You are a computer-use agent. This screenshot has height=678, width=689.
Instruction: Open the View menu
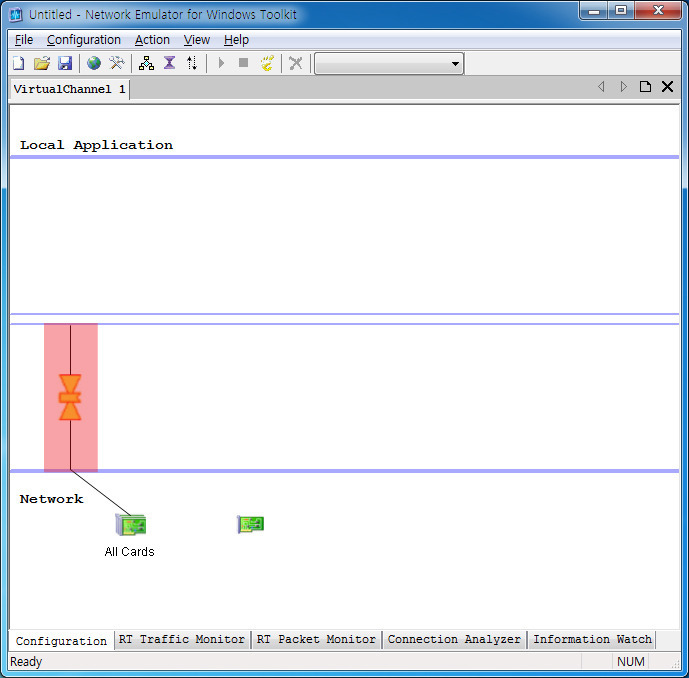pos(196,40)
